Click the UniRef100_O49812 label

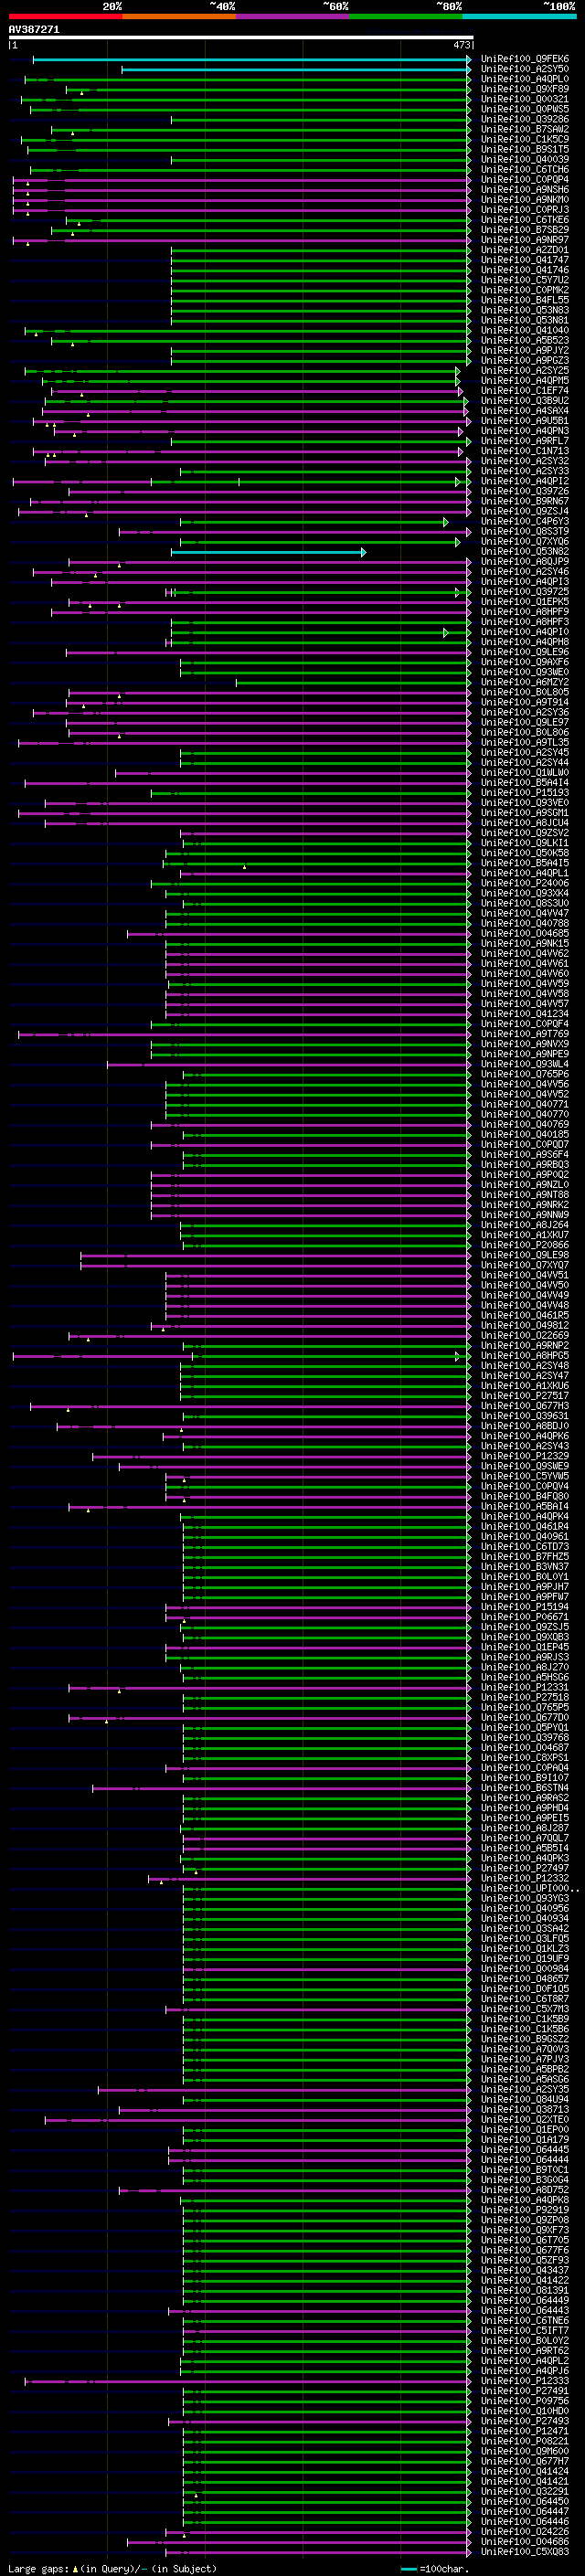coord(525,1326)
